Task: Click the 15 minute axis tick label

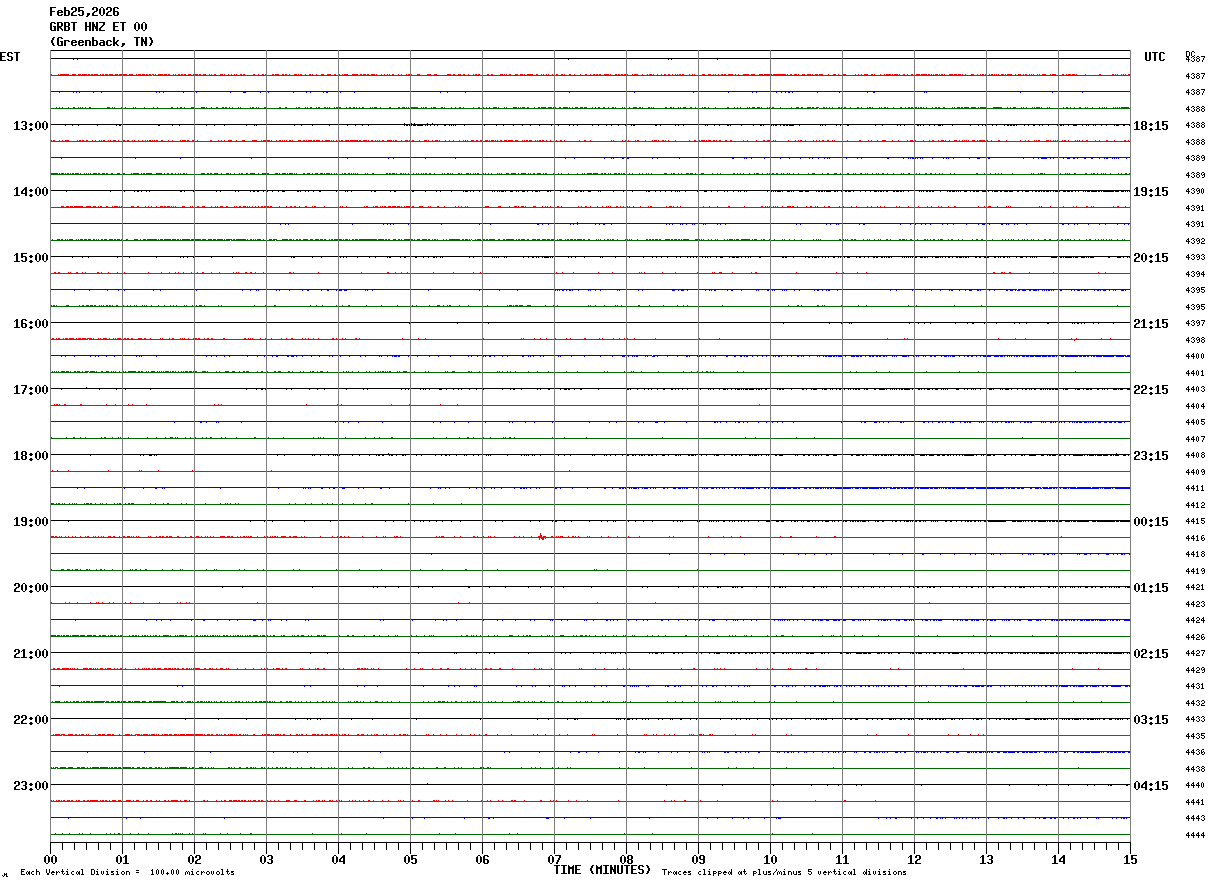Action: click(x=1130, y=859)
